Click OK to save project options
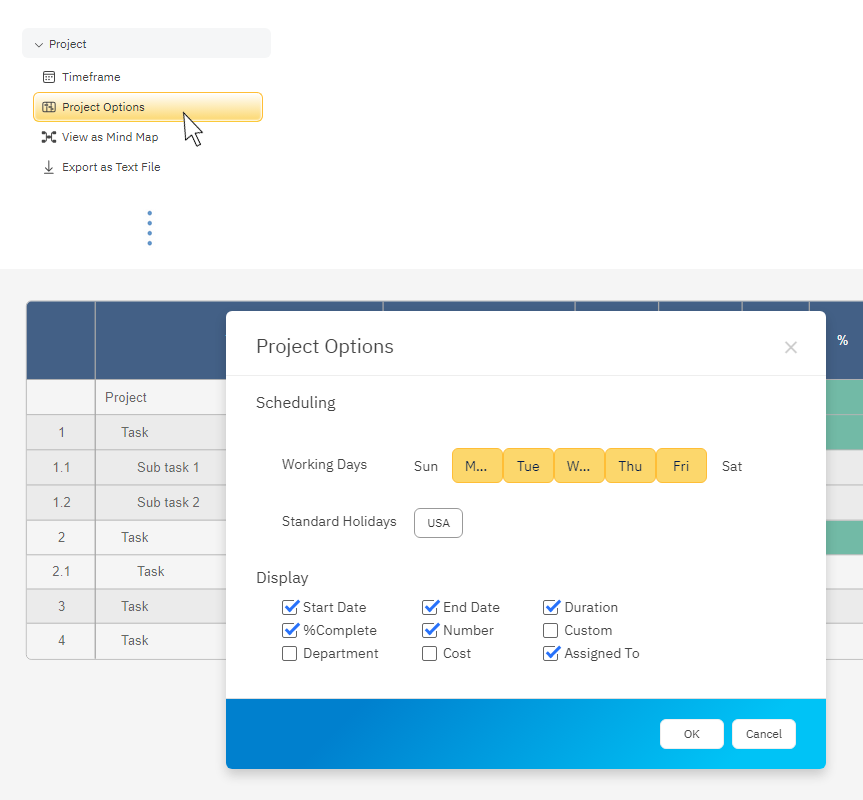This screenshot has width=863, height=800. pos(691,733)
